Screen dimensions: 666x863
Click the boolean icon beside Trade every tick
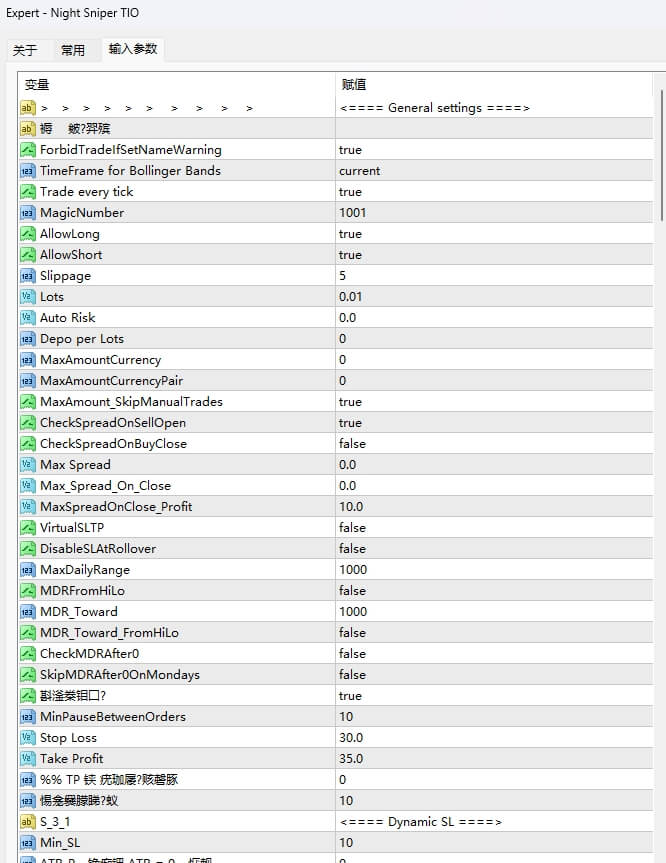coord(28,192)
